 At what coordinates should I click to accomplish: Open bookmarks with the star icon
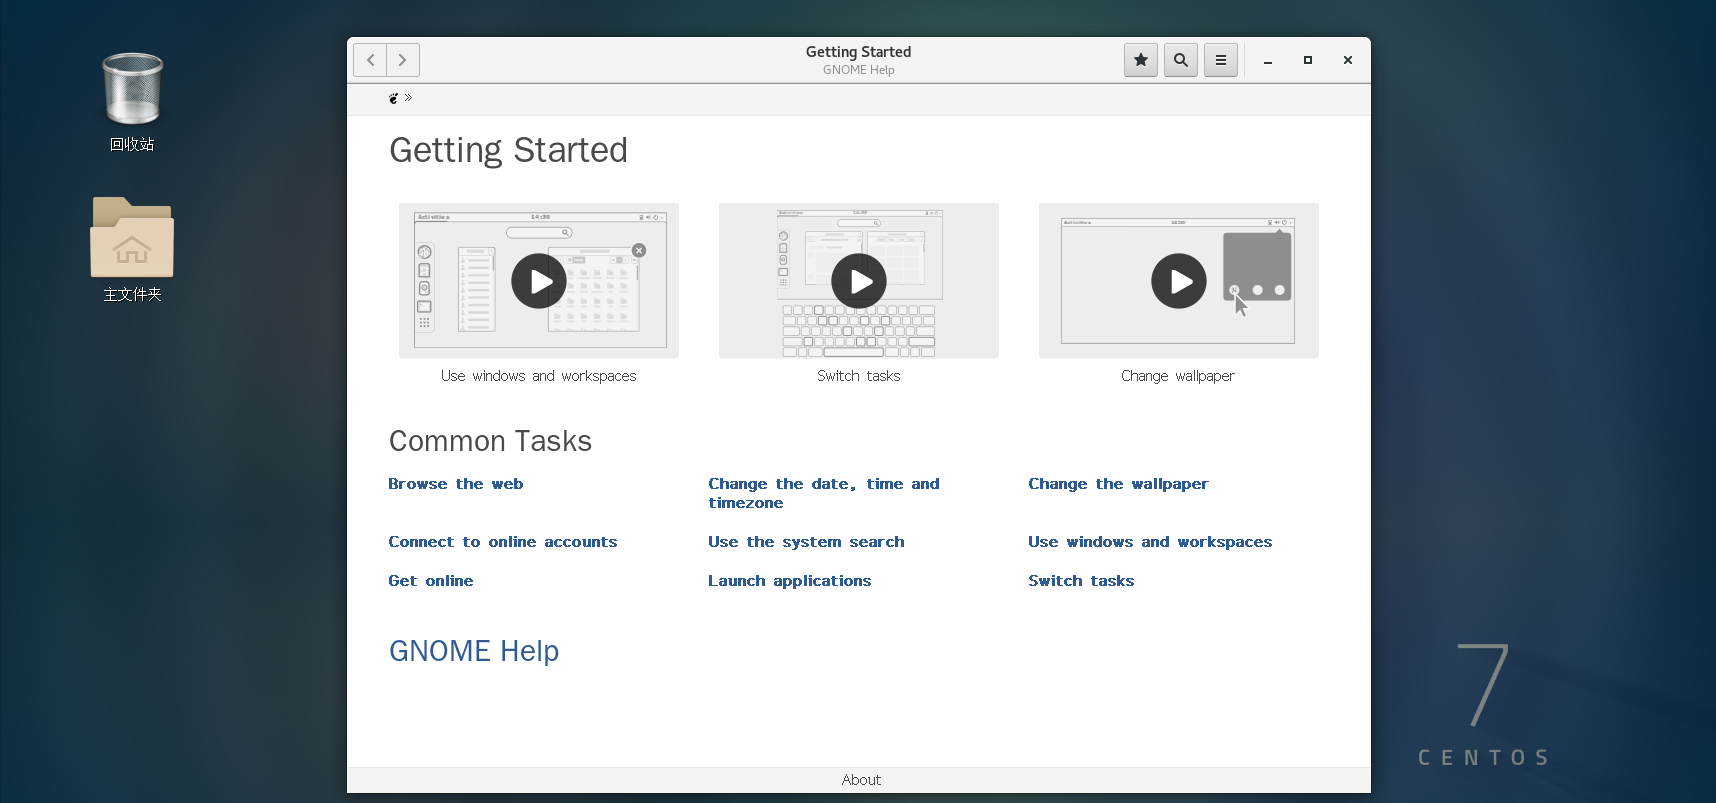[1140, 60]
